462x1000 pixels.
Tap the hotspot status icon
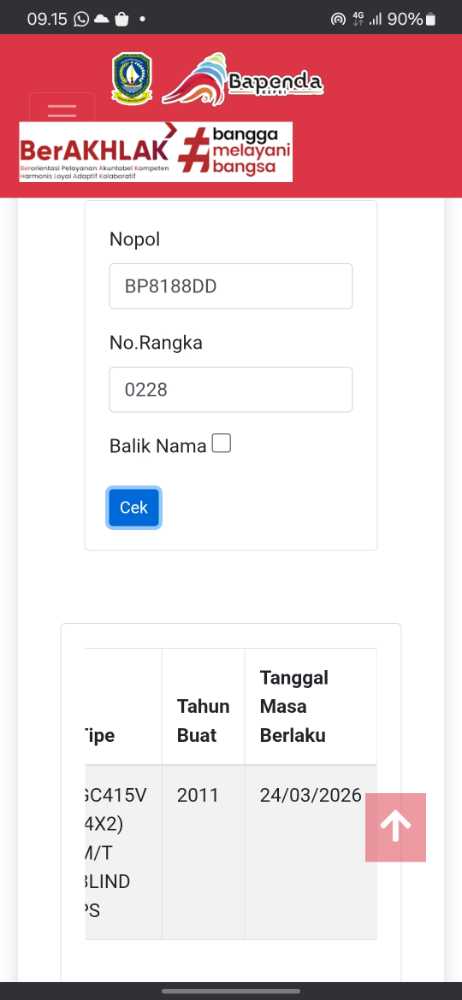point(338,19)
